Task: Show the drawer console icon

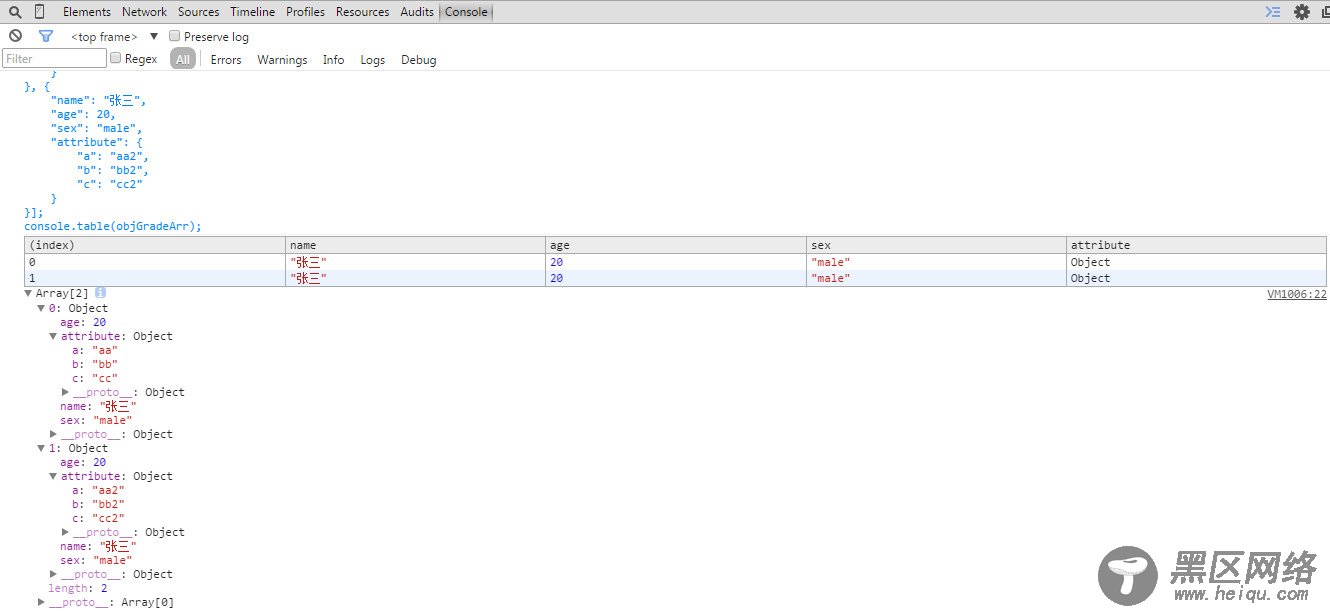Action: 1273,12
